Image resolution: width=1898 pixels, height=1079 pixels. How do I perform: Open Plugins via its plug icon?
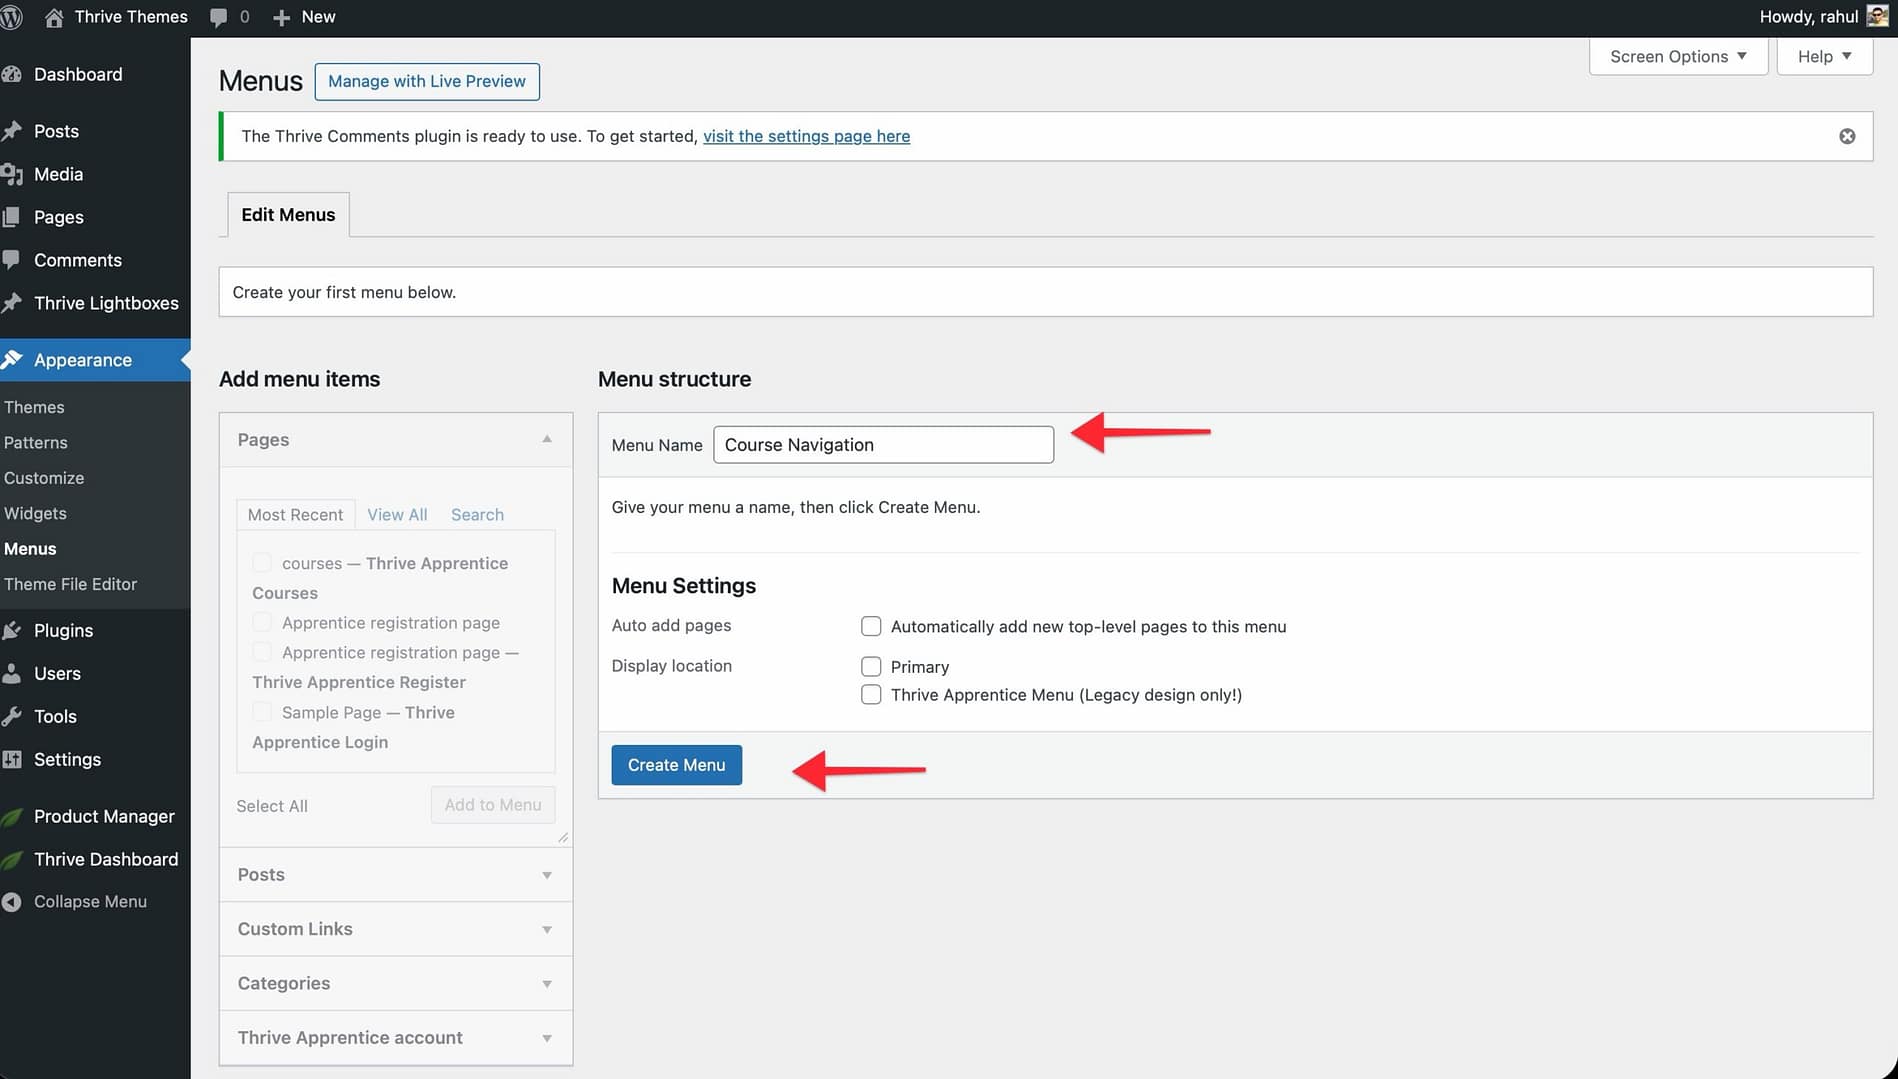pyautogui.click(x=12, y=630)
